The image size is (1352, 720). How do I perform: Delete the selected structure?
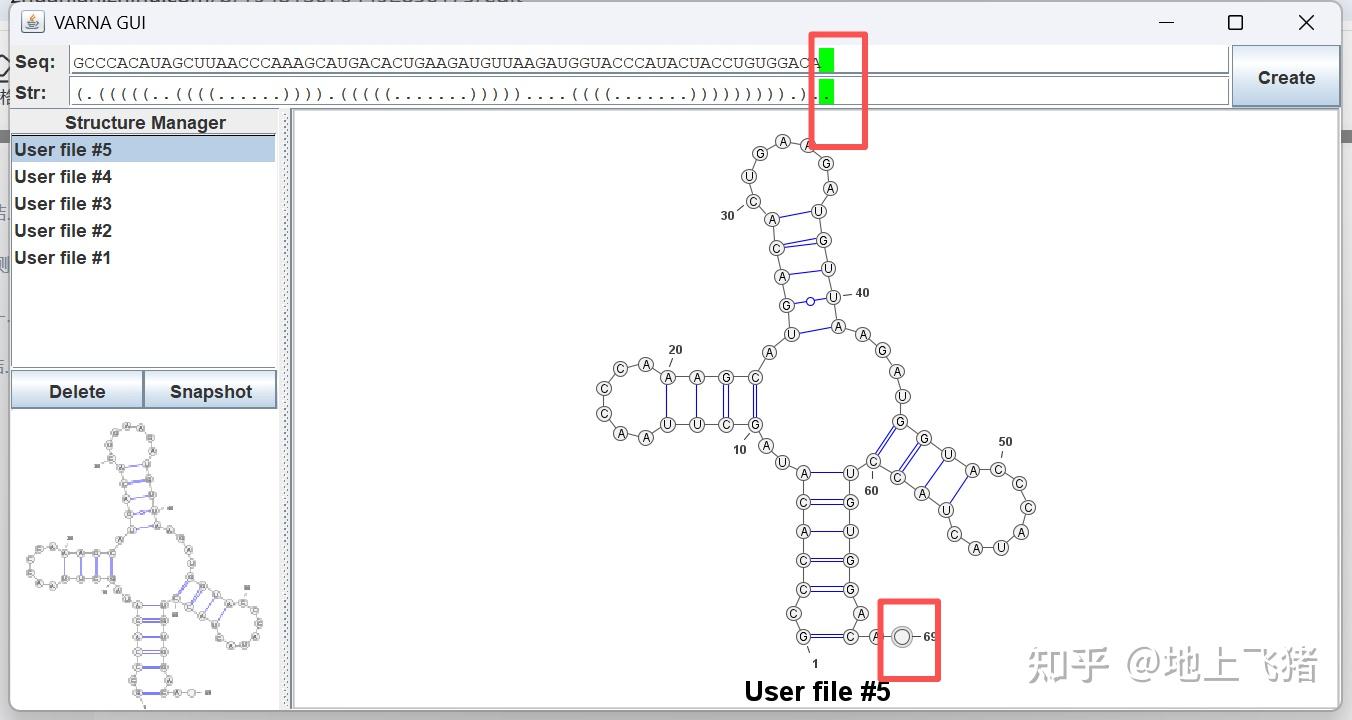[77, 391]
